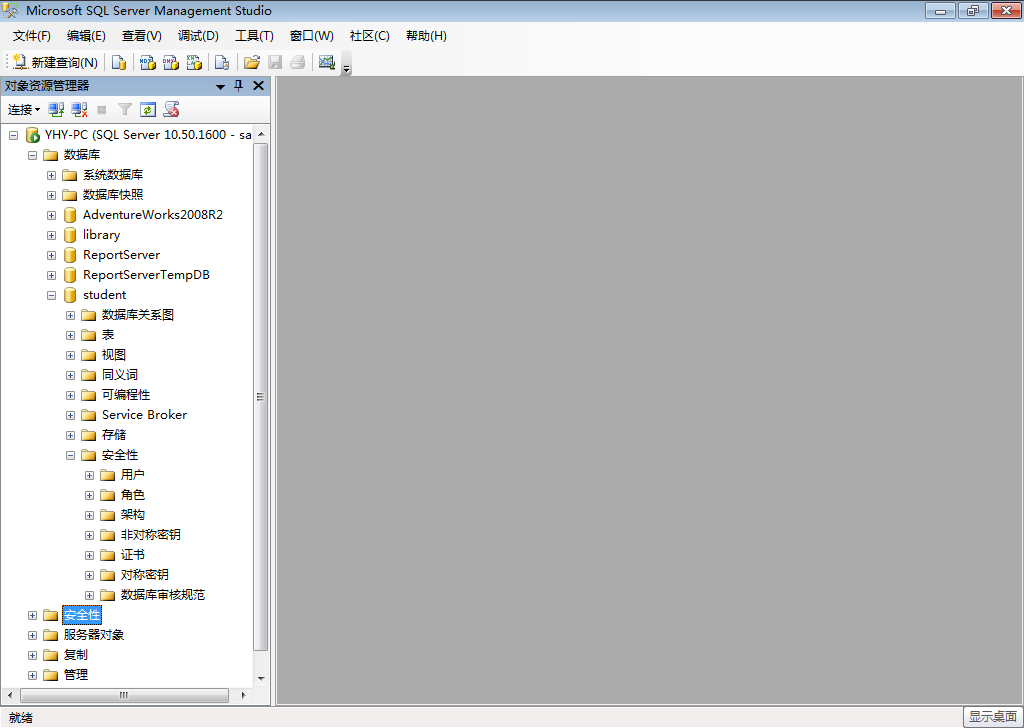The image size is (1024, 728).
Task: Click the Disconnect server icon
Action: tap(79, 110)
